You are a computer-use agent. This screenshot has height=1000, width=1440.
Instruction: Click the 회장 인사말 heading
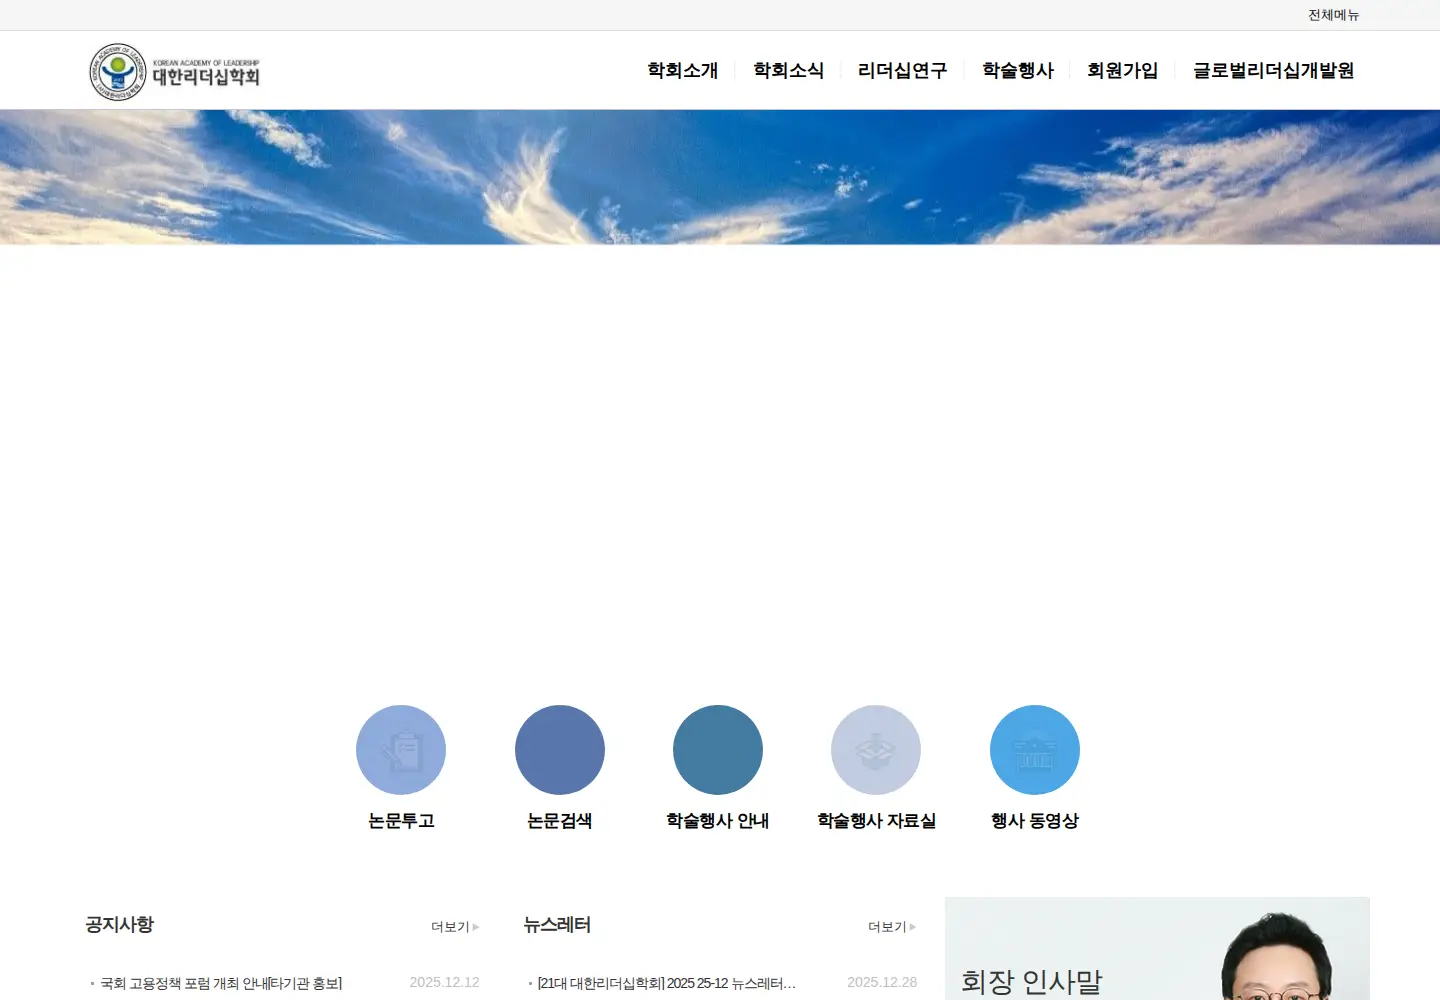coord(1031,982)
